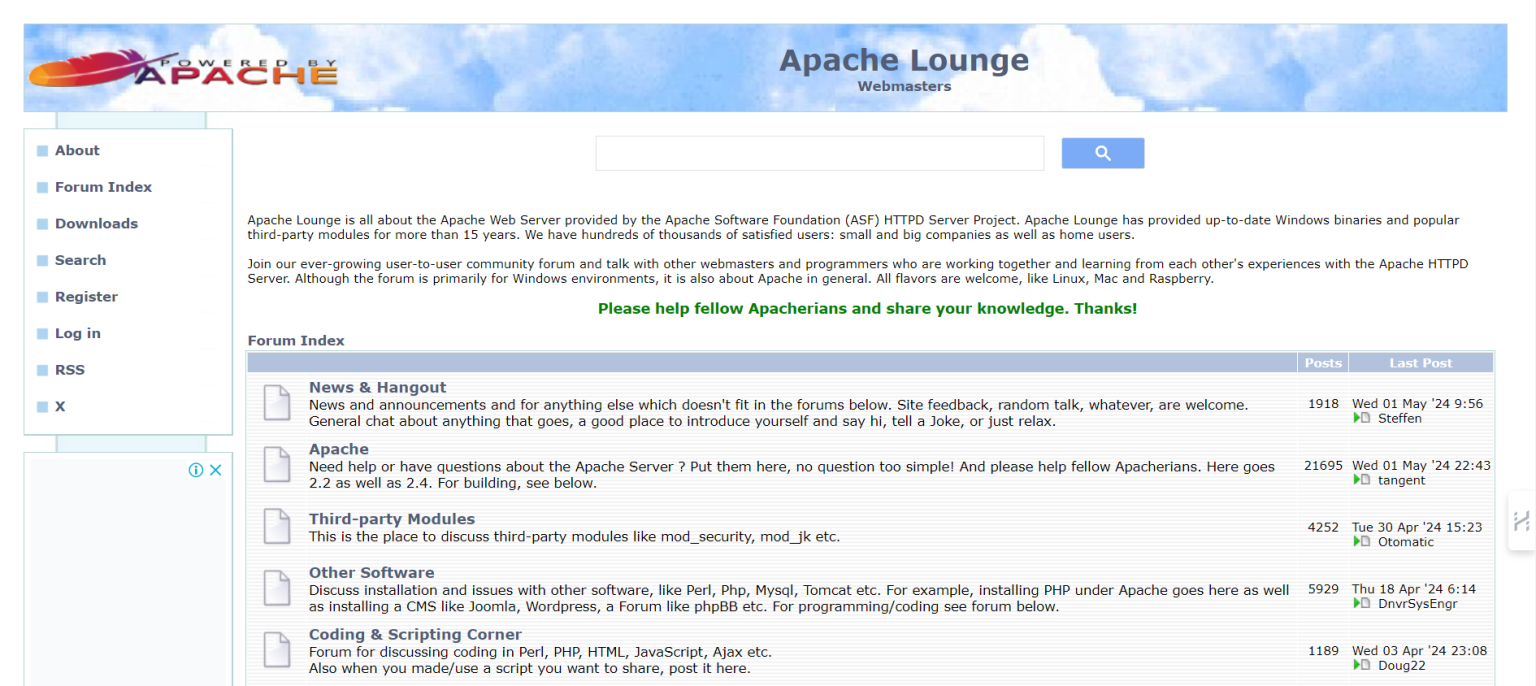This screenshot has height=686, width=1536.
Task: Subscribe via the RSS link
Action: [x=70, y=369]
